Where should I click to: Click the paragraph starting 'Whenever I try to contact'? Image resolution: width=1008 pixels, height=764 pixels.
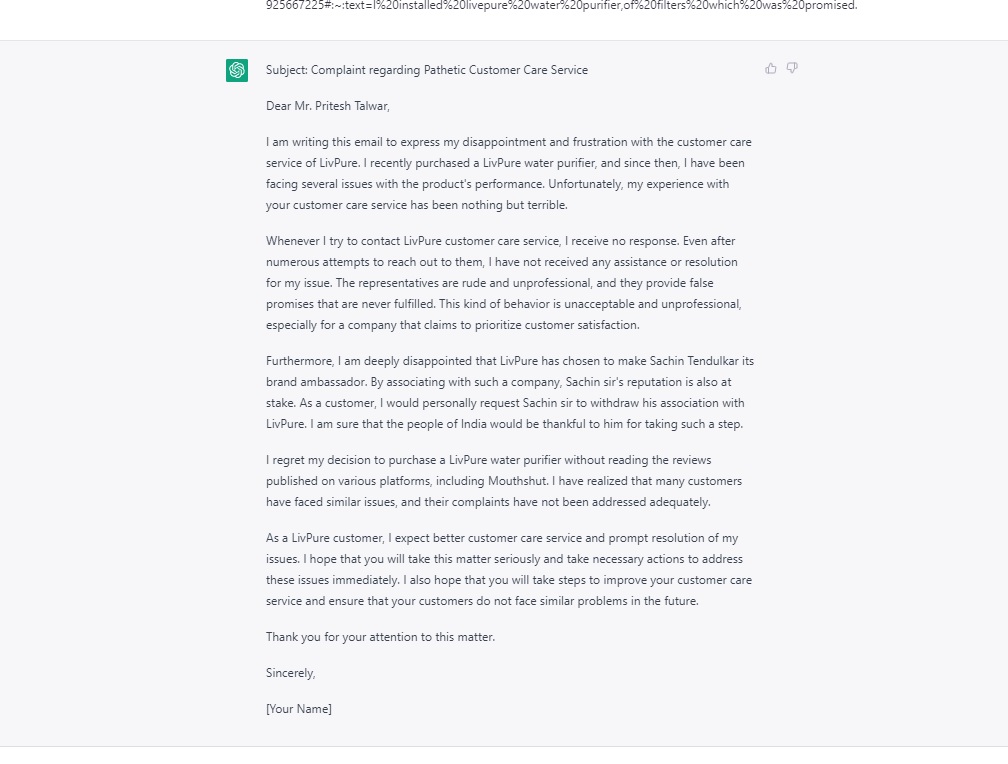[503, 283]
